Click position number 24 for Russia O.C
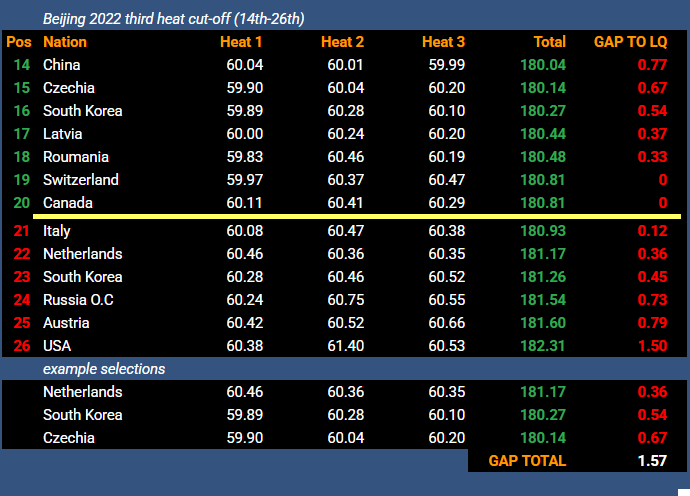The width and height of the screenshot is (690, 496). click(22, 300)
